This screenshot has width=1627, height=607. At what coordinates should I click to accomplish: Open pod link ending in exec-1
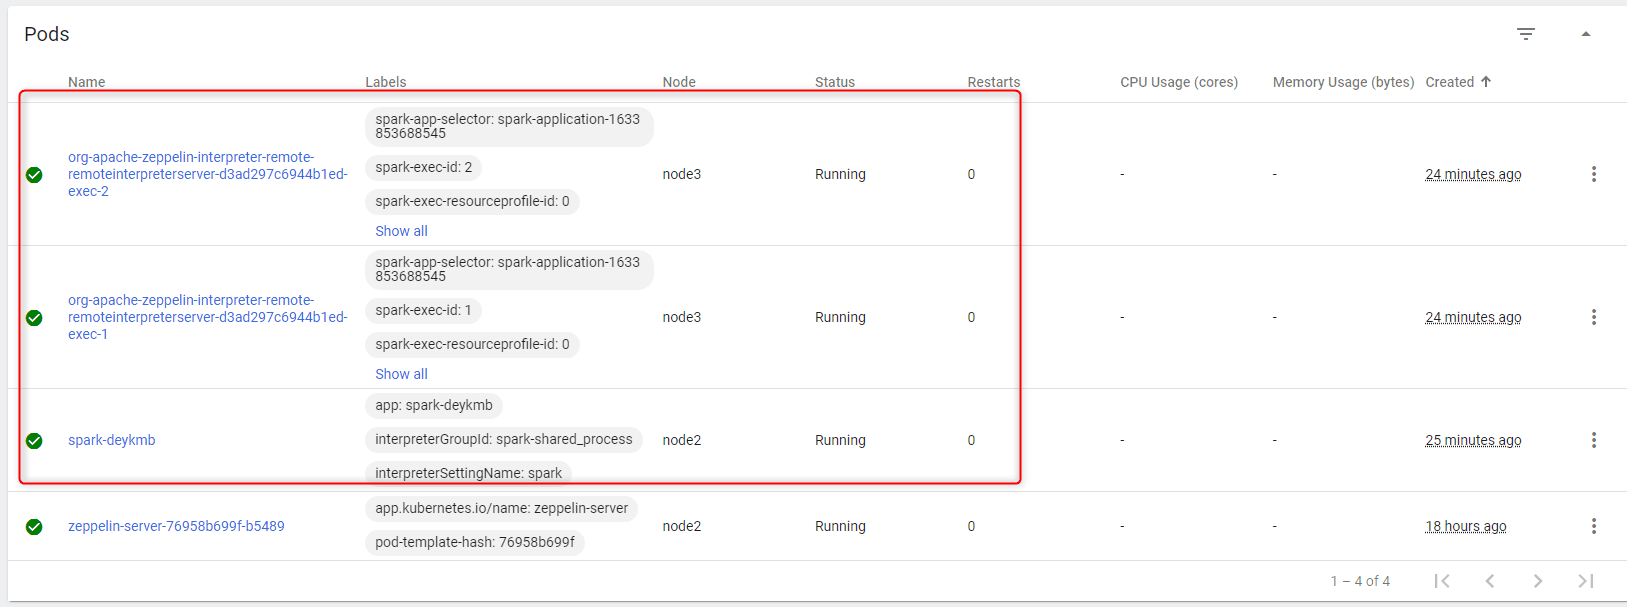click(x=208, y=317)
